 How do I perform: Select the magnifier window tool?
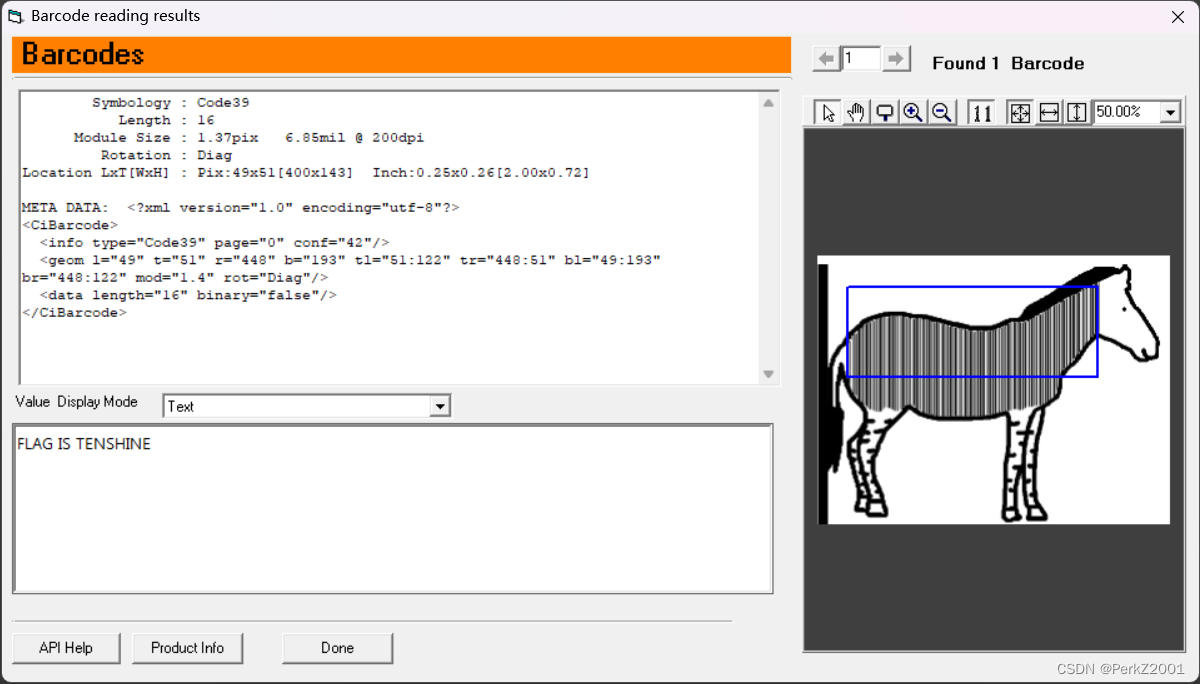[884, 113]
